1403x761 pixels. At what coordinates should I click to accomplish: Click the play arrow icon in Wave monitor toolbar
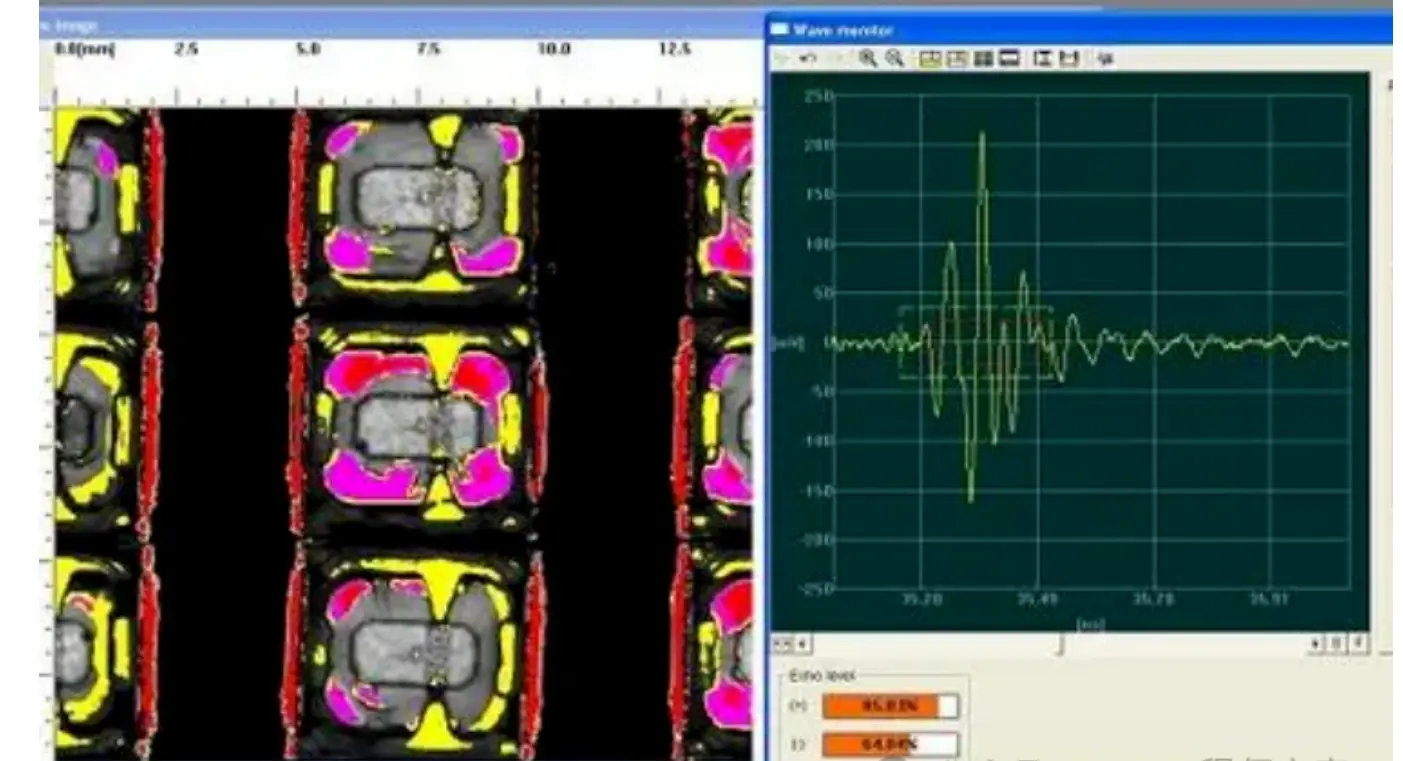782,59
